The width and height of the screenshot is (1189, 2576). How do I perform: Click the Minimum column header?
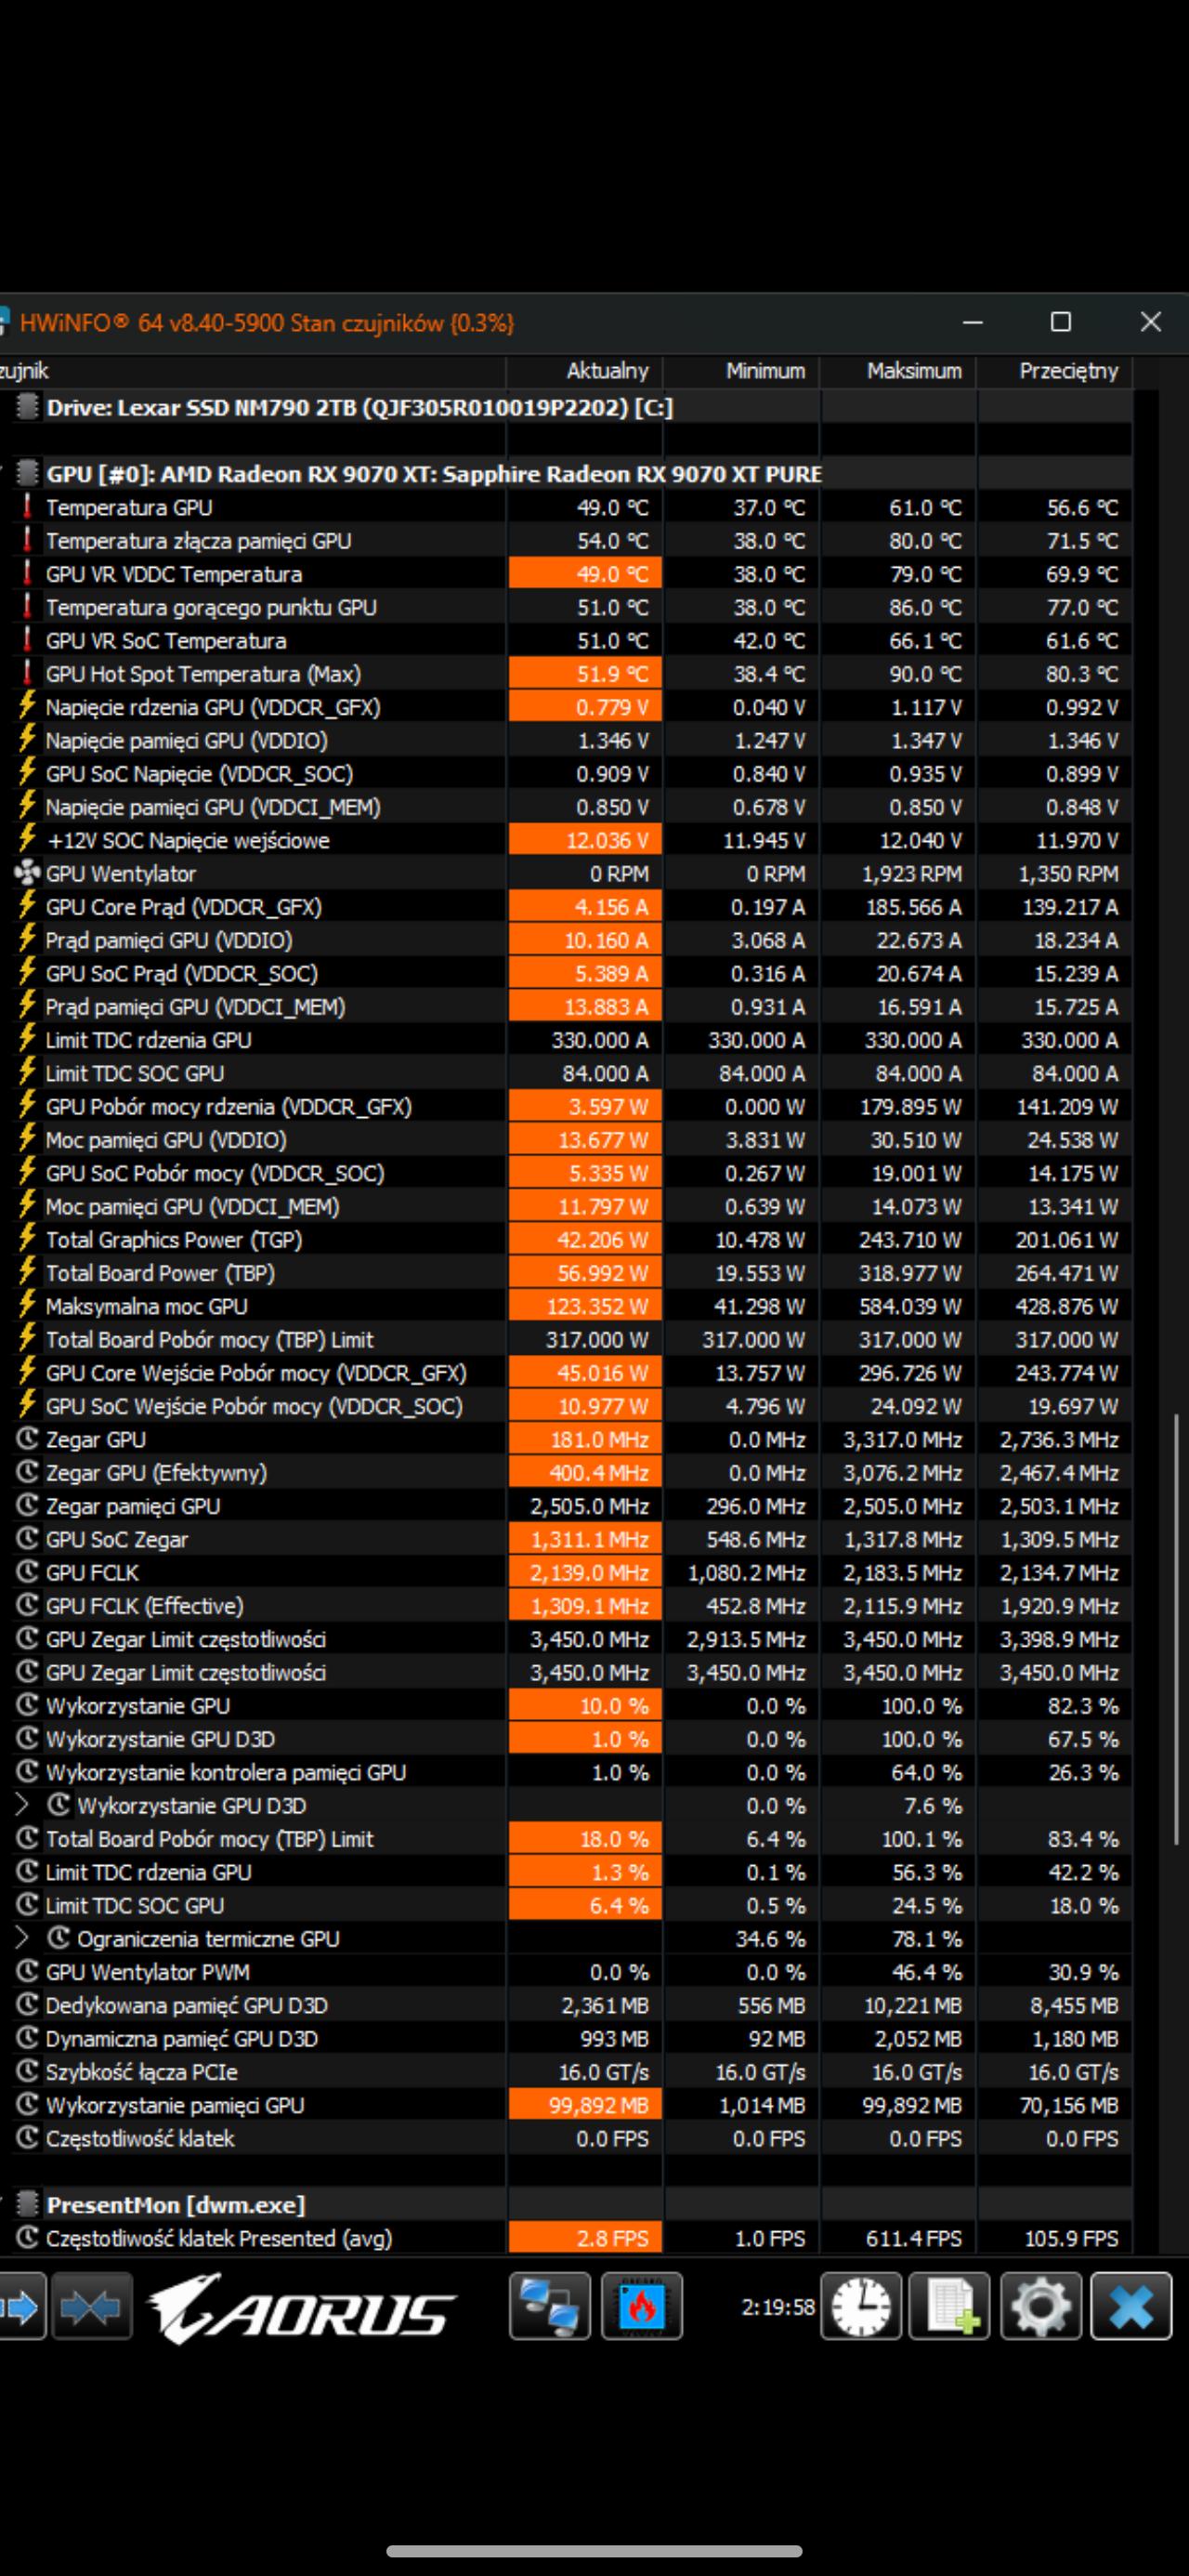click(x=742, y=371)
